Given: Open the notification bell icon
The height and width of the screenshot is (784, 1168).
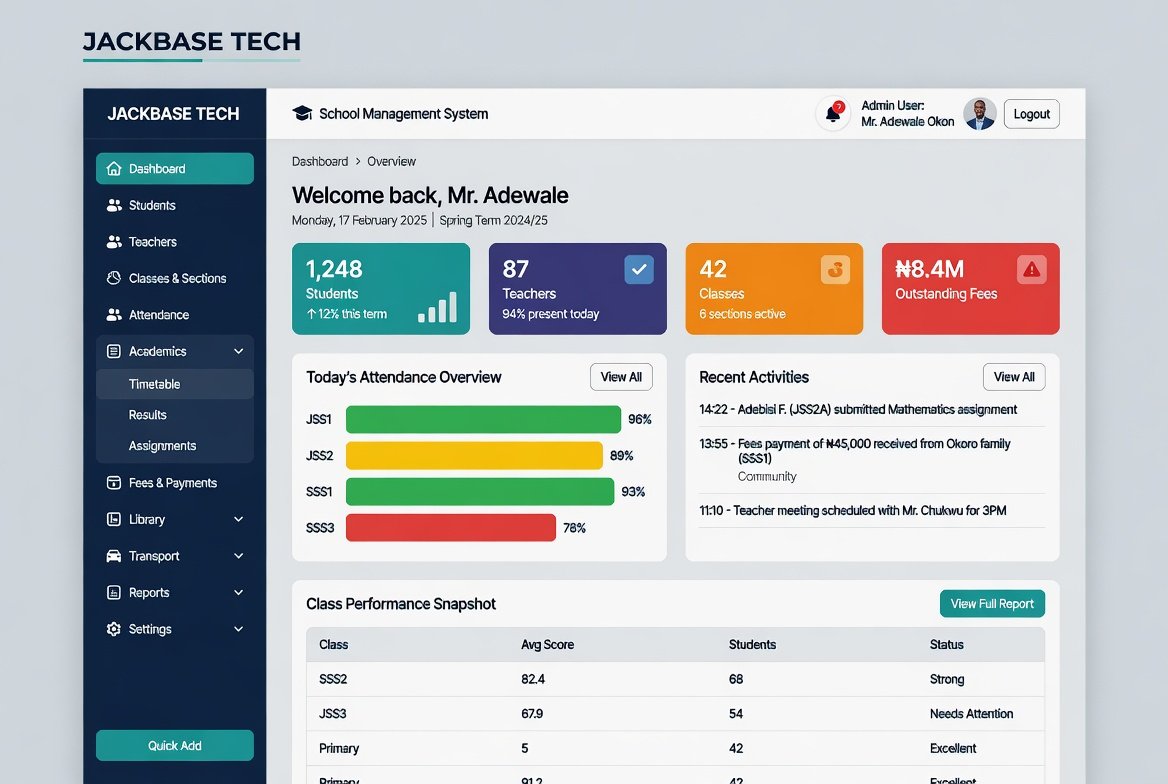Looking at the screenshot, I should 833,114.
